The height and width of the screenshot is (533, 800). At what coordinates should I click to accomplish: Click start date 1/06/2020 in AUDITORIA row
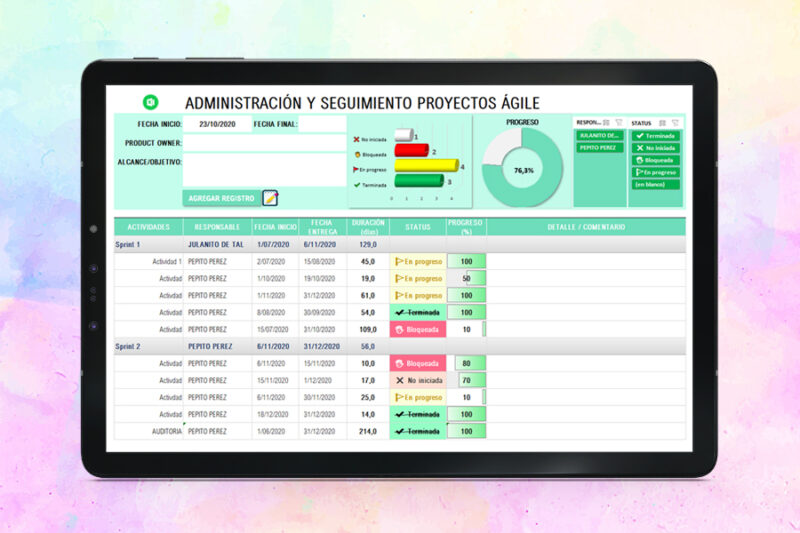(x=271, y=432)
